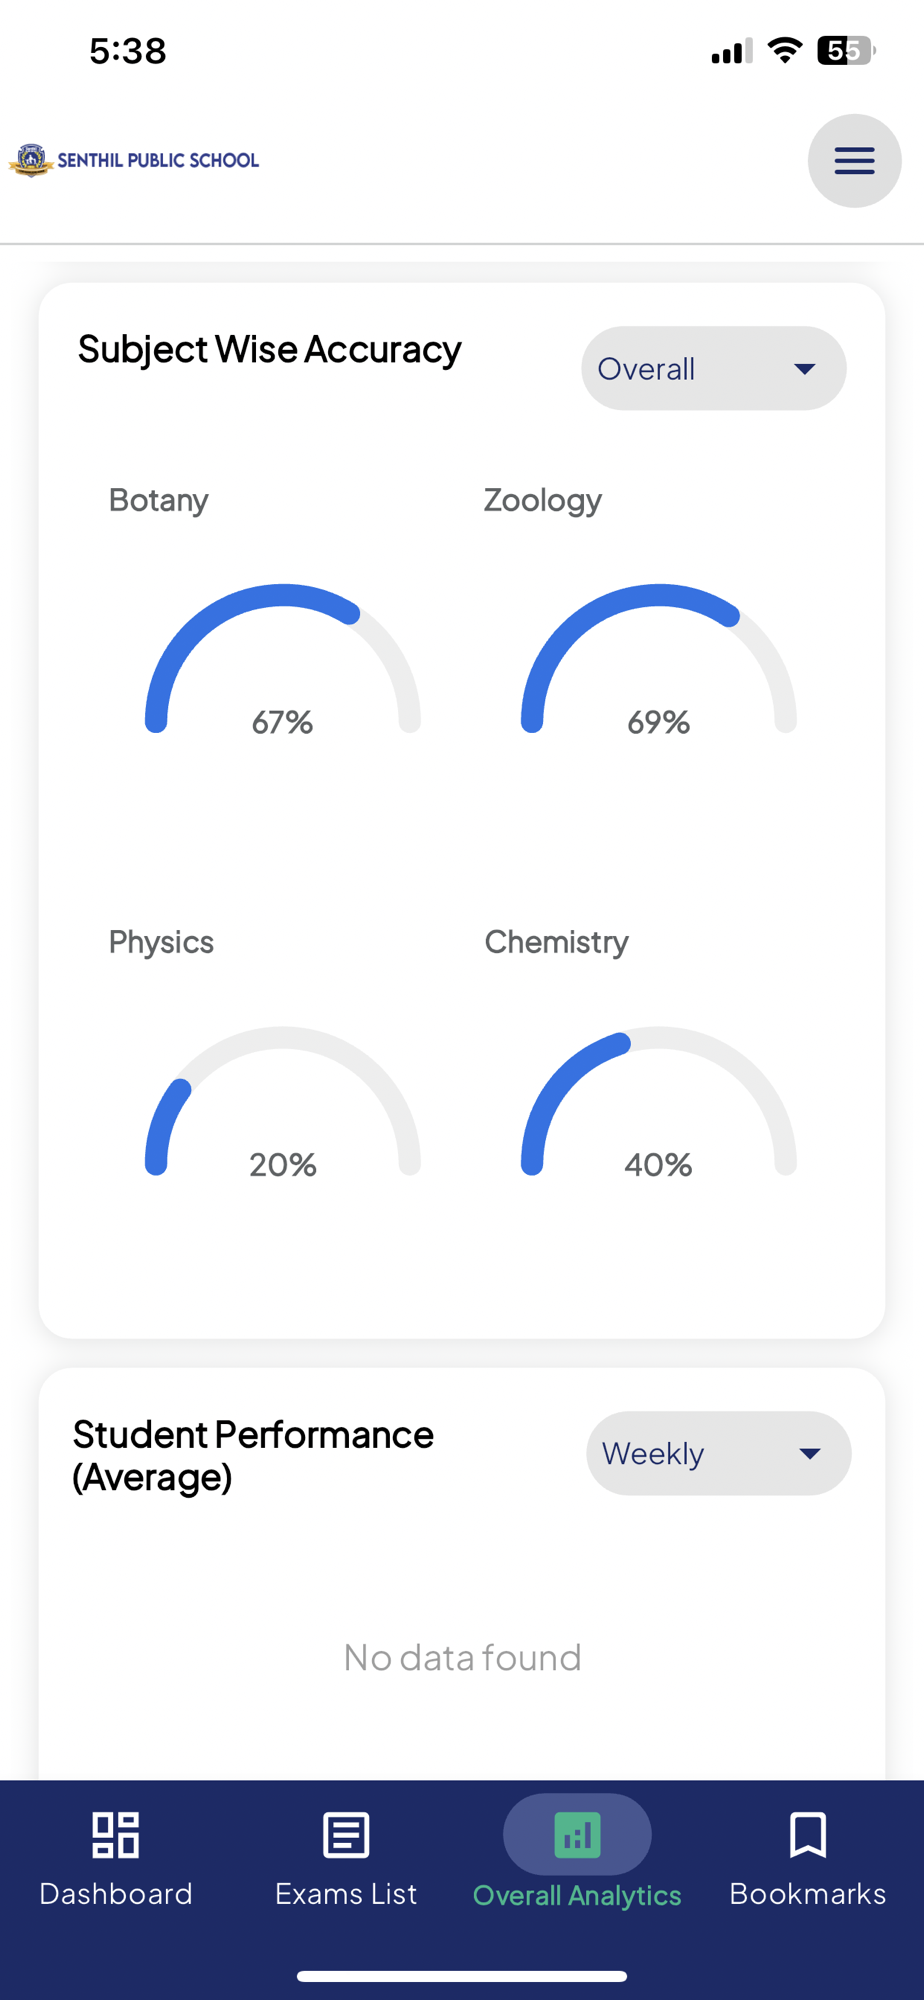
Task: Switch to the Dashboard tab label
Action: (x=116, y=1894)
